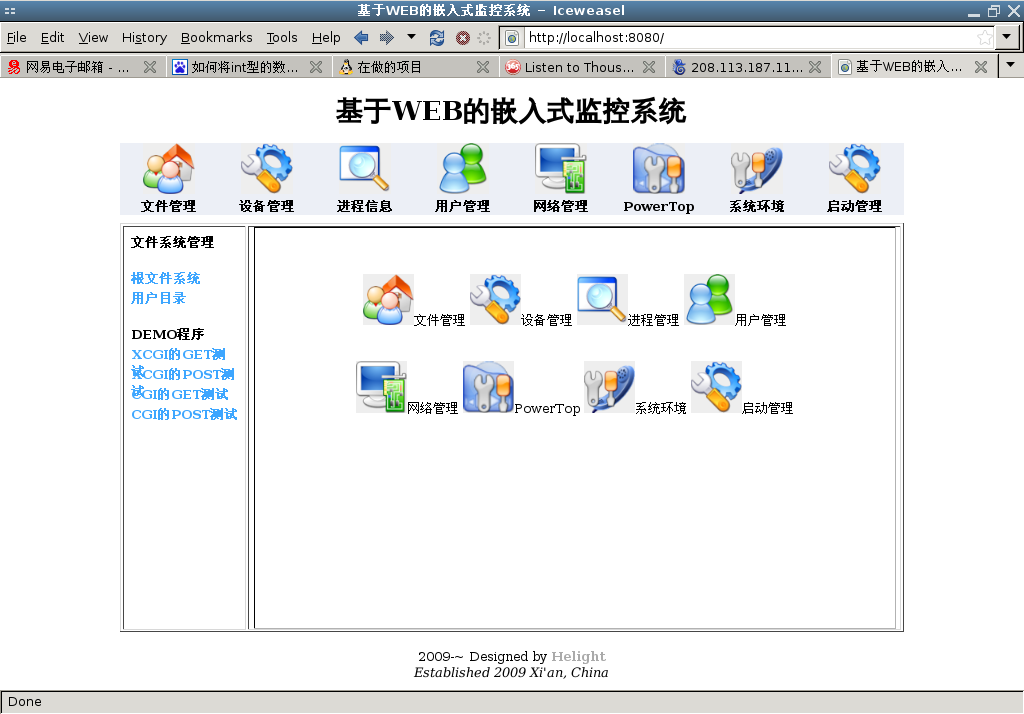Open the Bookmarks menu
The height and width of the screenshot is (714, 1024).
216,38
